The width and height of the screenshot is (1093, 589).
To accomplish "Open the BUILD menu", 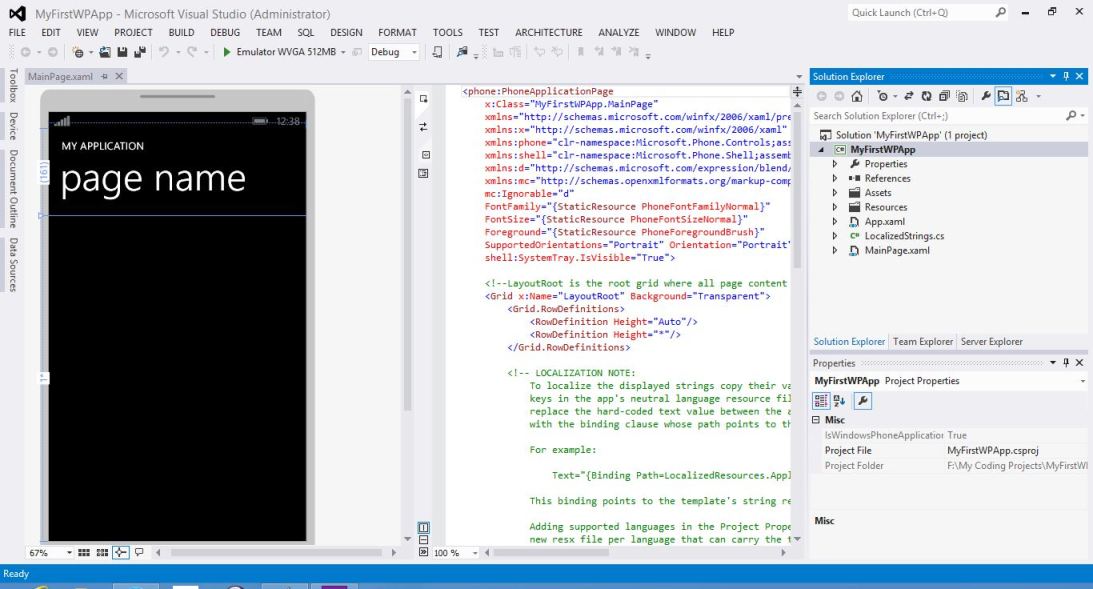I will tap(181, 32).
